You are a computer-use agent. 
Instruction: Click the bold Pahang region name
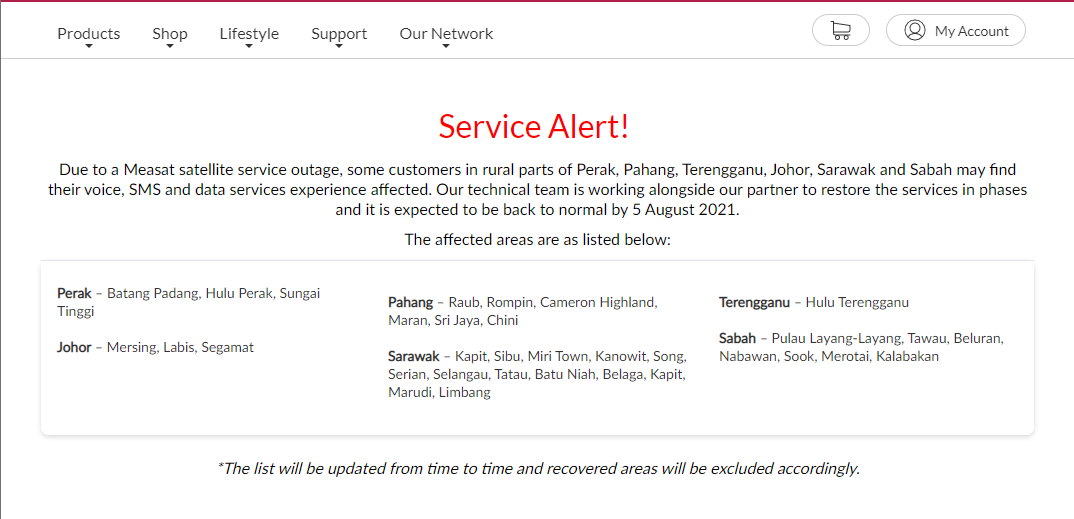tap(410, 302)
